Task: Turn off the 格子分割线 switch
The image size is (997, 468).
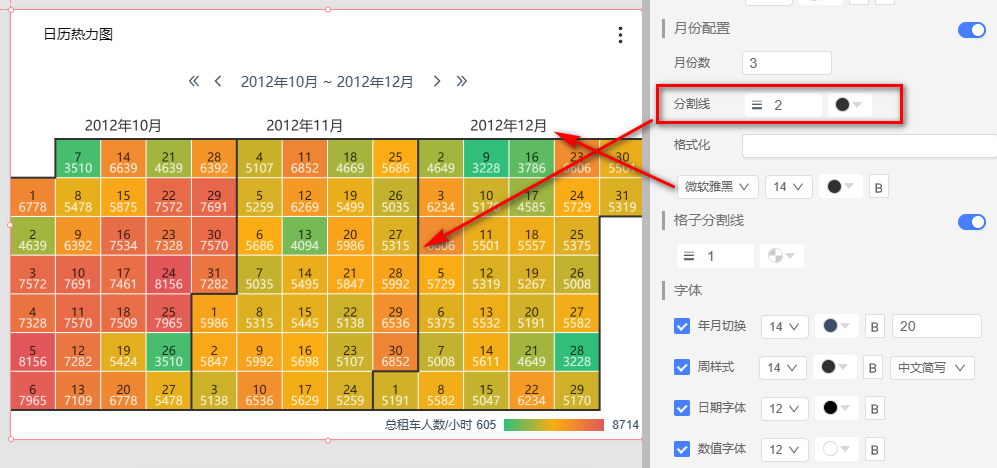Action: click(971, 221)
